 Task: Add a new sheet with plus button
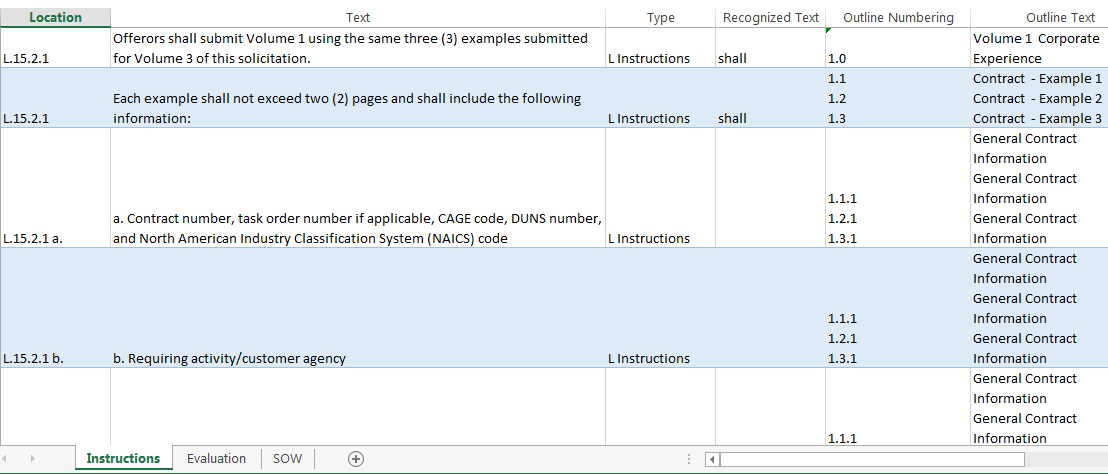click(x=355, y=458)
